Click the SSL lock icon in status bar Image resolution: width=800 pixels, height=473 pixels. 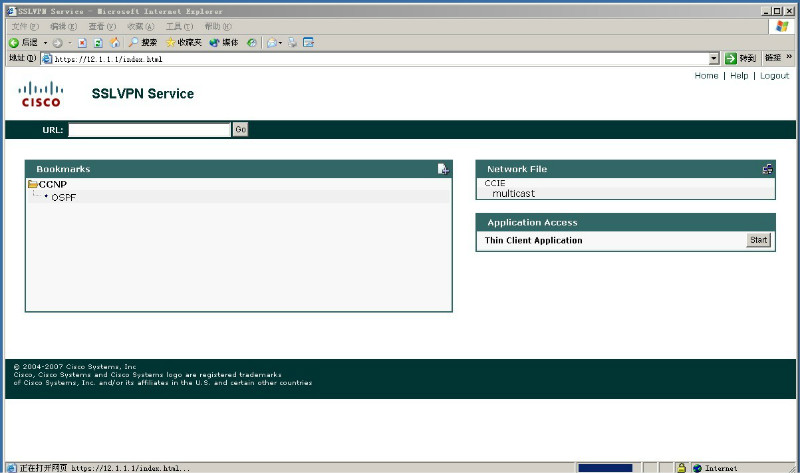click(681, 467)
